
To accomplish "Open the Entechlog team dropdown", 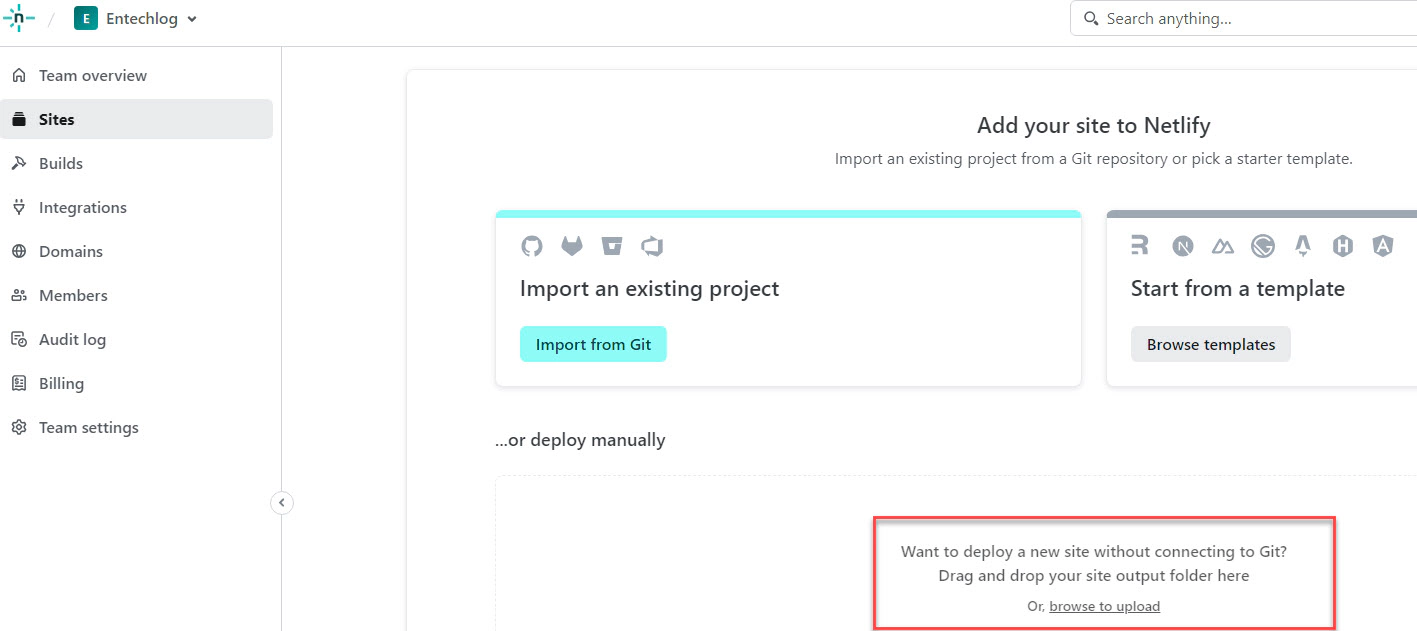I will point(136,19).
